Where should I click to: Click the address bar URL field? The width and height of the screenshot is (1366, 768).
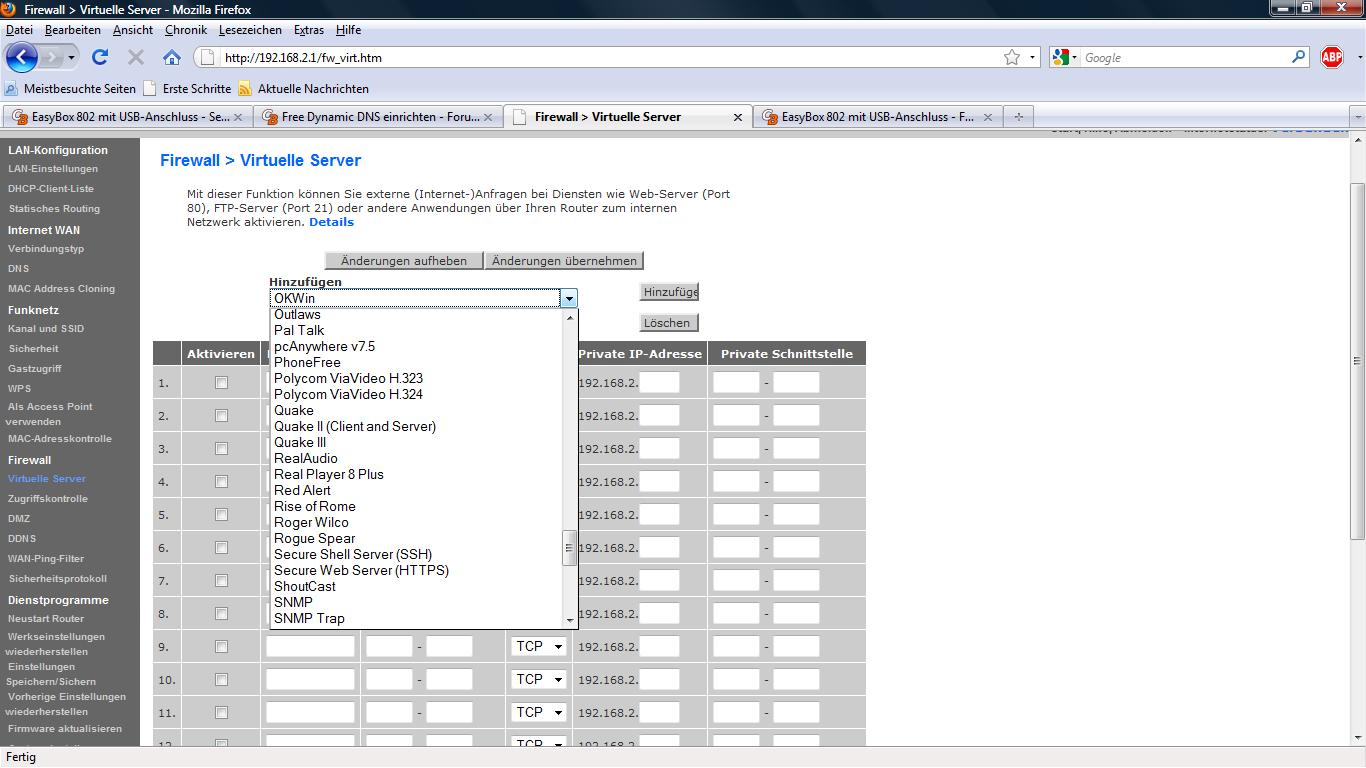(610, 58)
